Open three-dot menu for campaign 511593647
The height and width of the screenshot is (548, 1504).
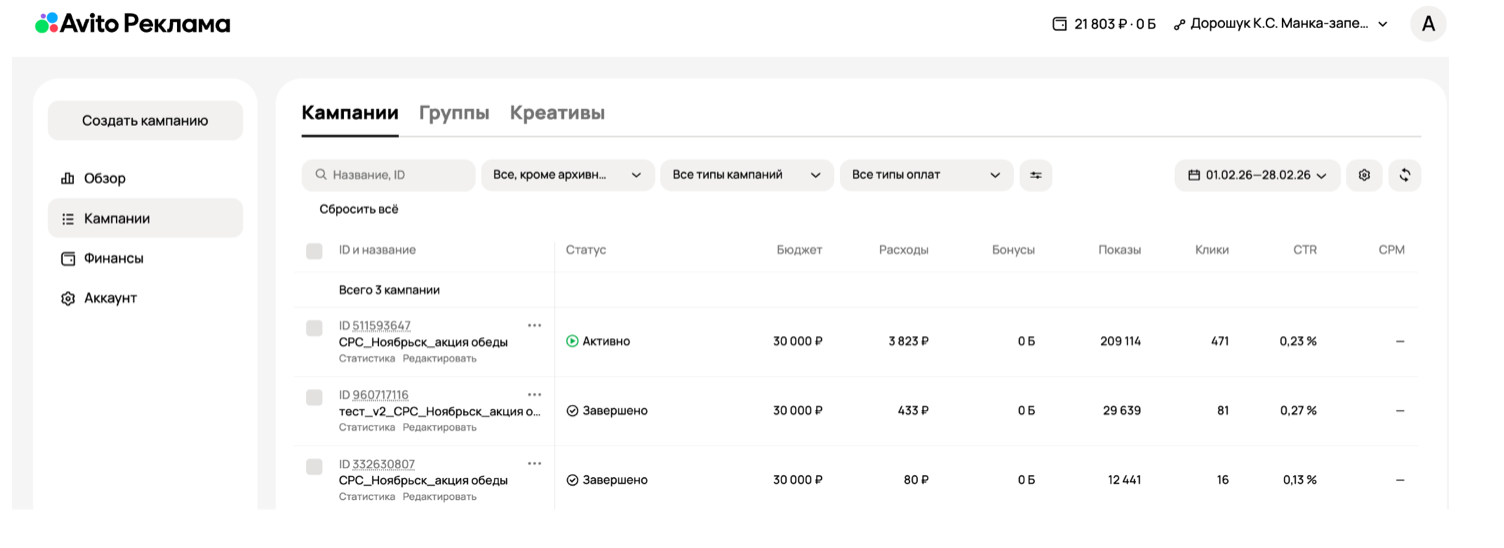[534, 325]
